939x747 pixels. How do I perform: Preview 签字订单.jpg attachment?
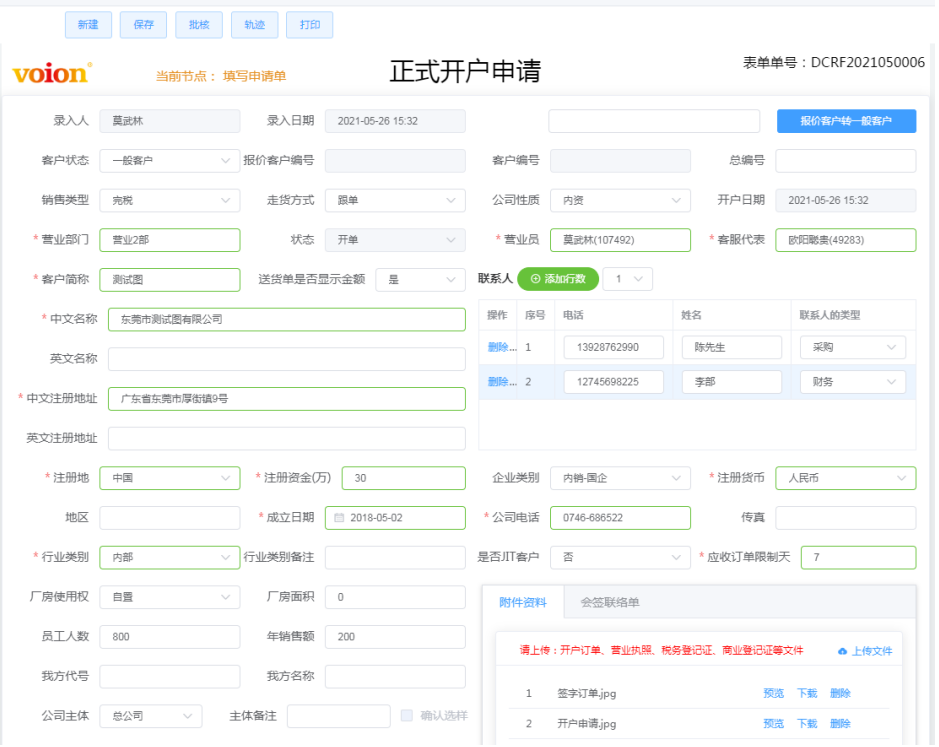[774, 694]
